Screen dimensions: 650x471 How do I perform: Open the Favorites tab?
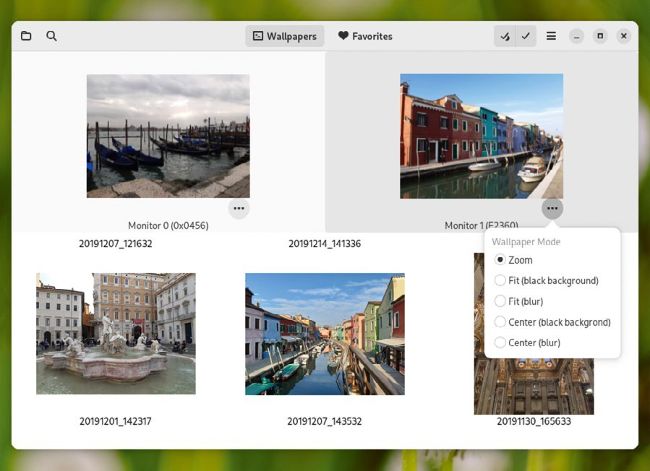[x=365, y=36]
